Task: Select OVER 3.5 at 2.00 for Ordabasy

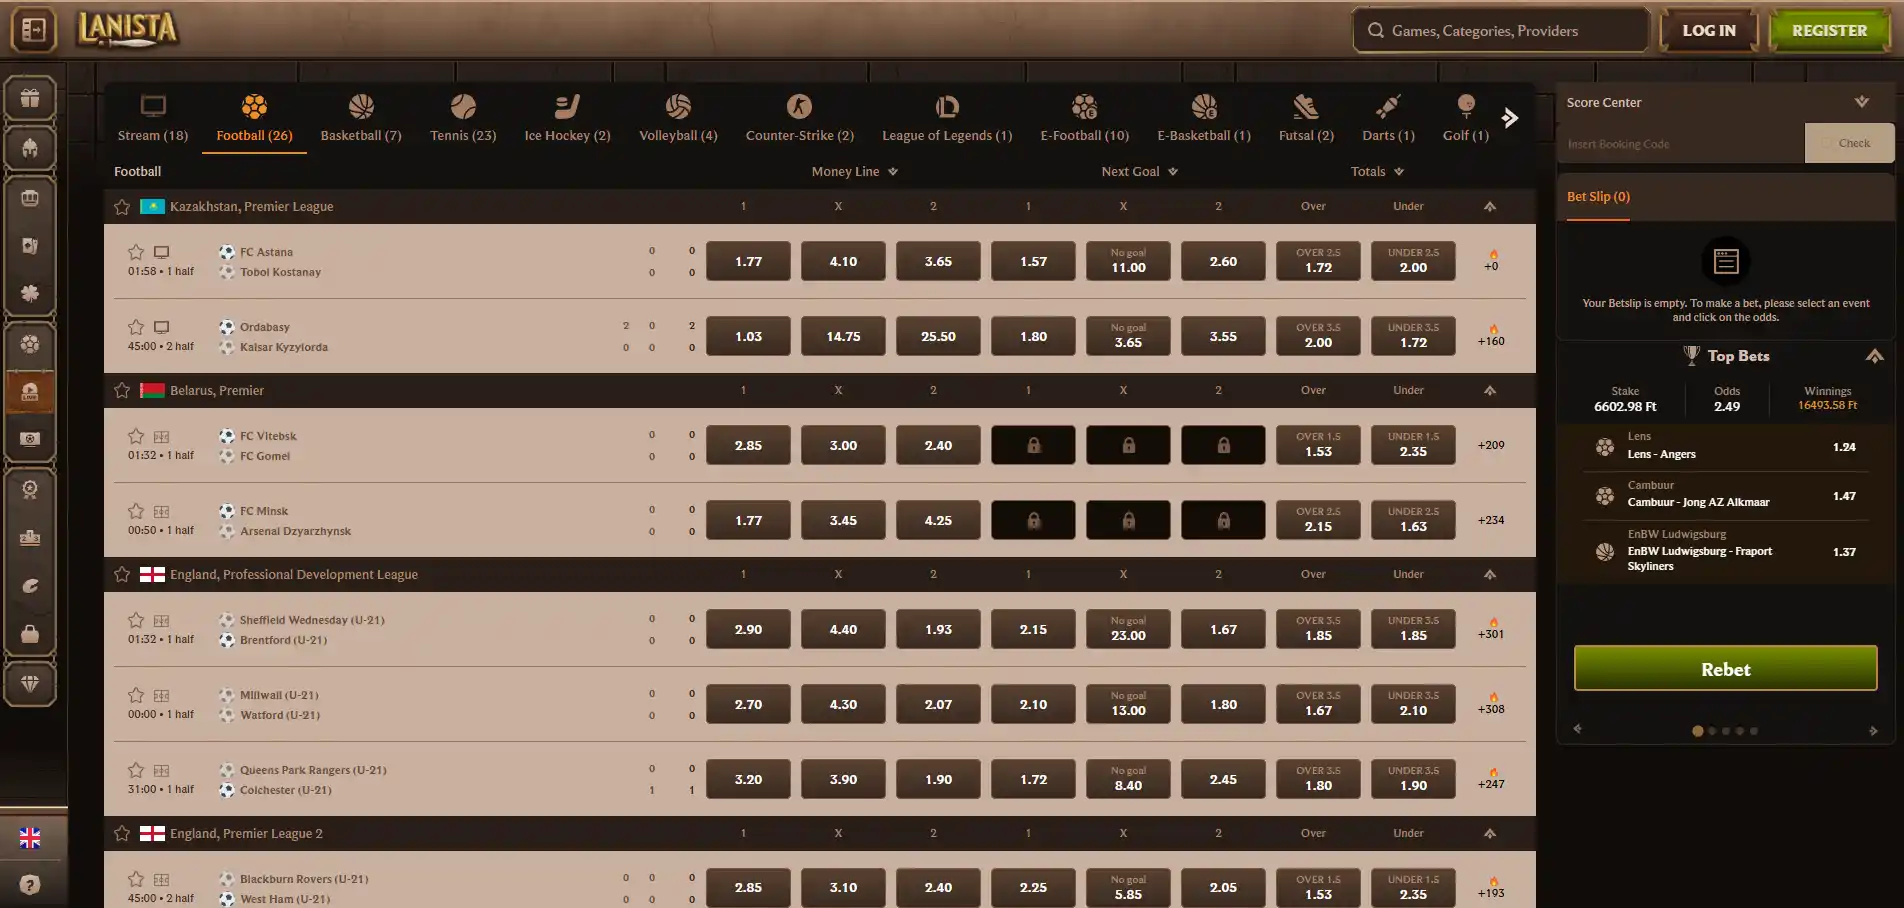Action: click(x=1318, y=336)
